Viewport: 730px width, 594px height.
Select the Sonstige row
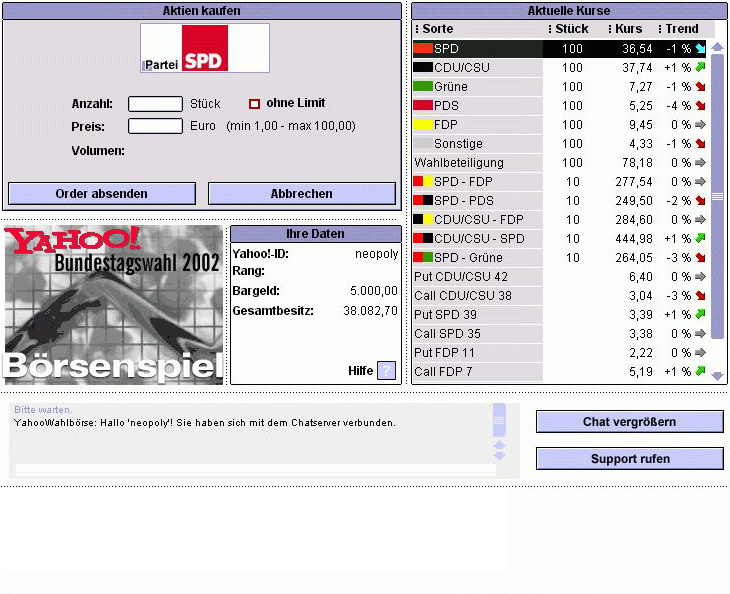point(560,143)
